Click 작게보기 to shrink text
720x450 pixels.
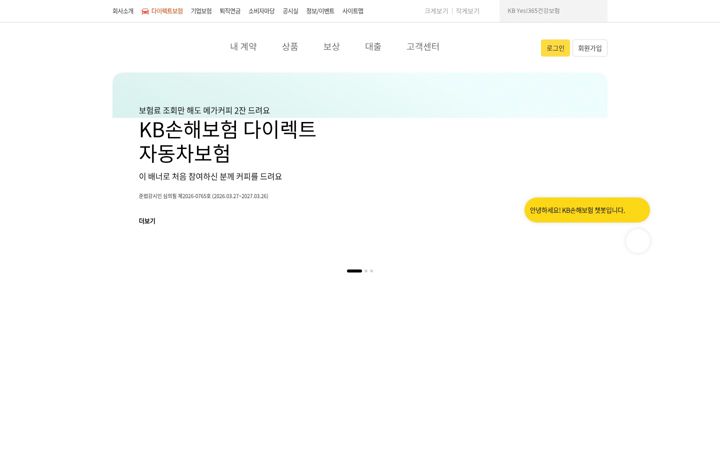click(x=467, y=11)
